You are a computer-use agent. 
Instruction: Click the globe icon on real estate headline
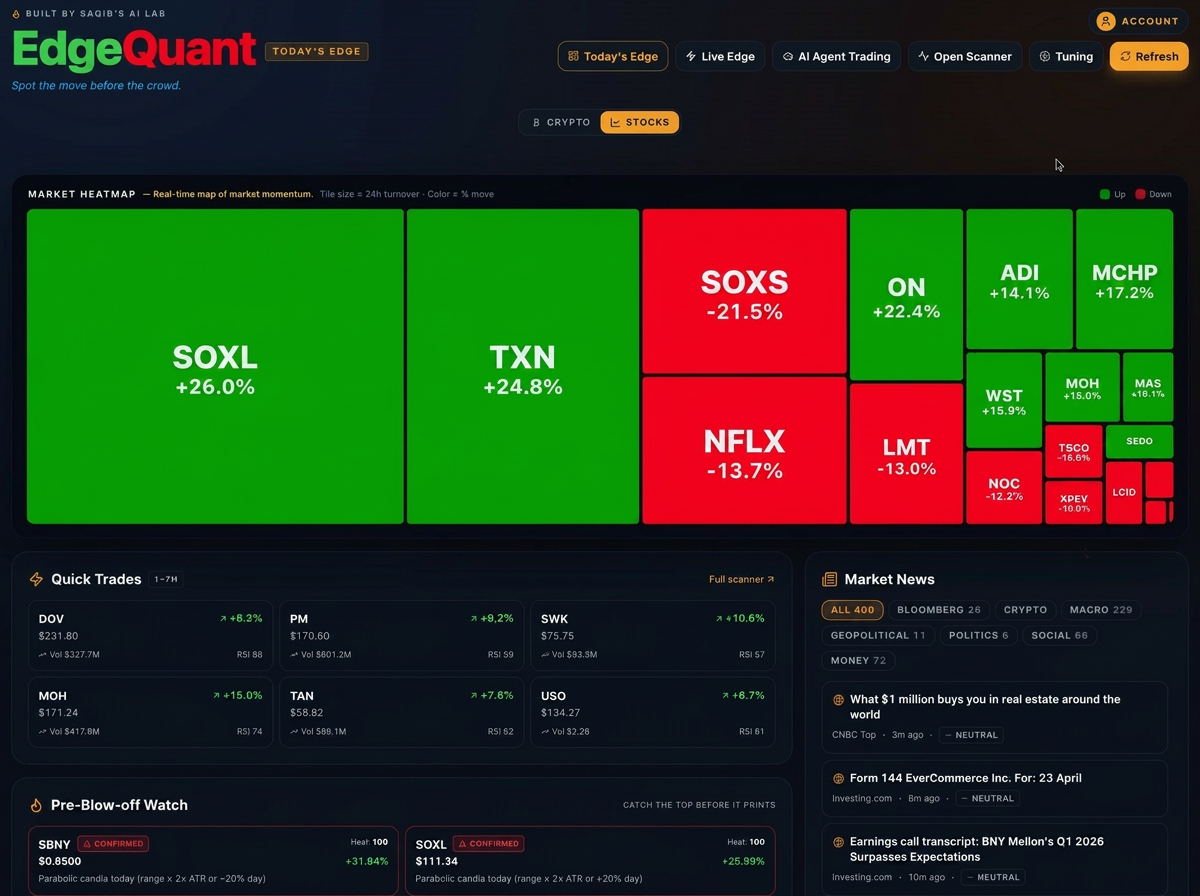[838, 700]
